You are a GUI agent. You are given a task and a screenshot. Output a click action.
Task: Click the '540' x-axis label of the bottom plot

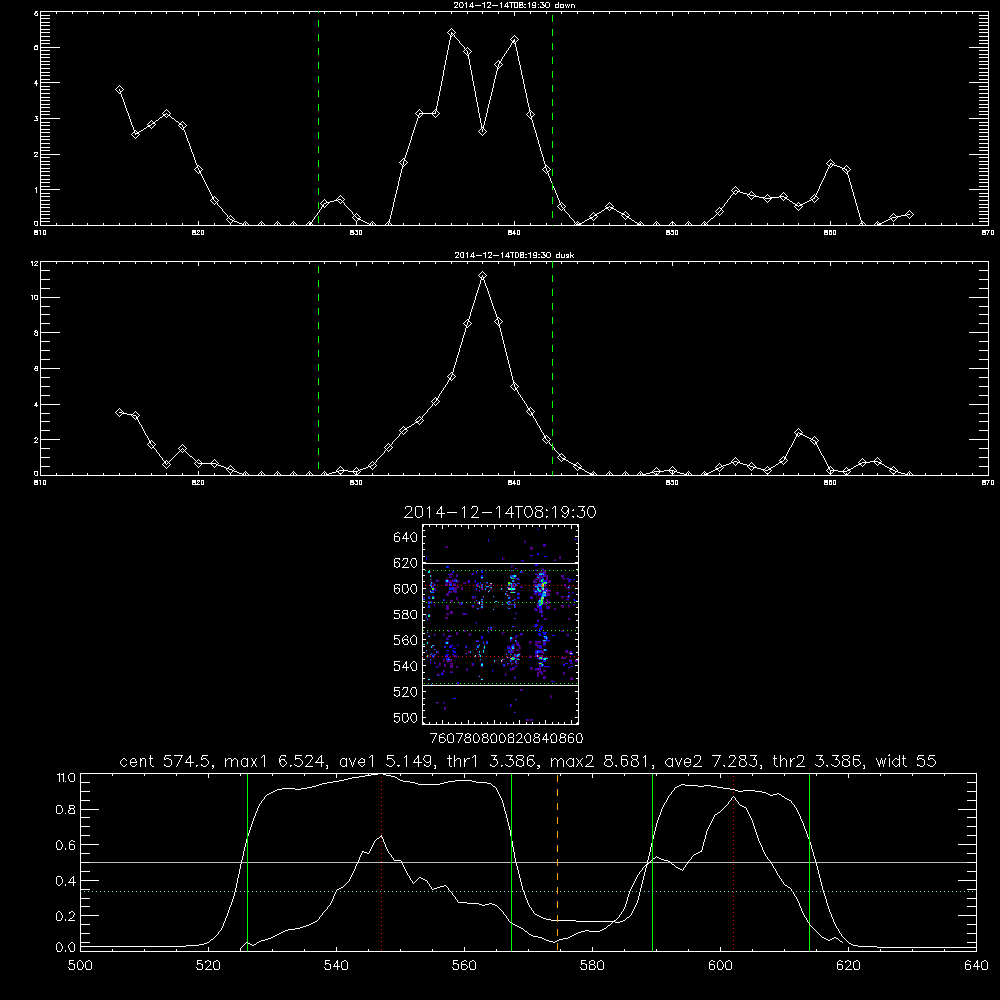pyautogui.click(x=336, y=966)
